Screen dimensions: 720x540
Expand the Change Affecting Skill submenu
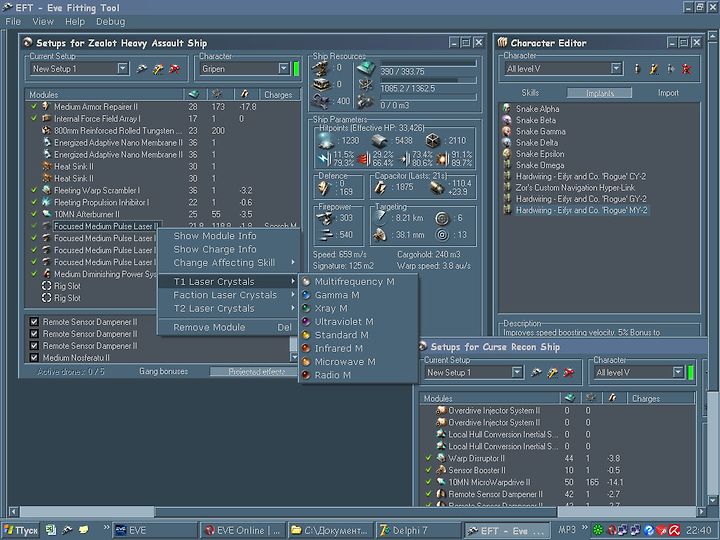229,263
